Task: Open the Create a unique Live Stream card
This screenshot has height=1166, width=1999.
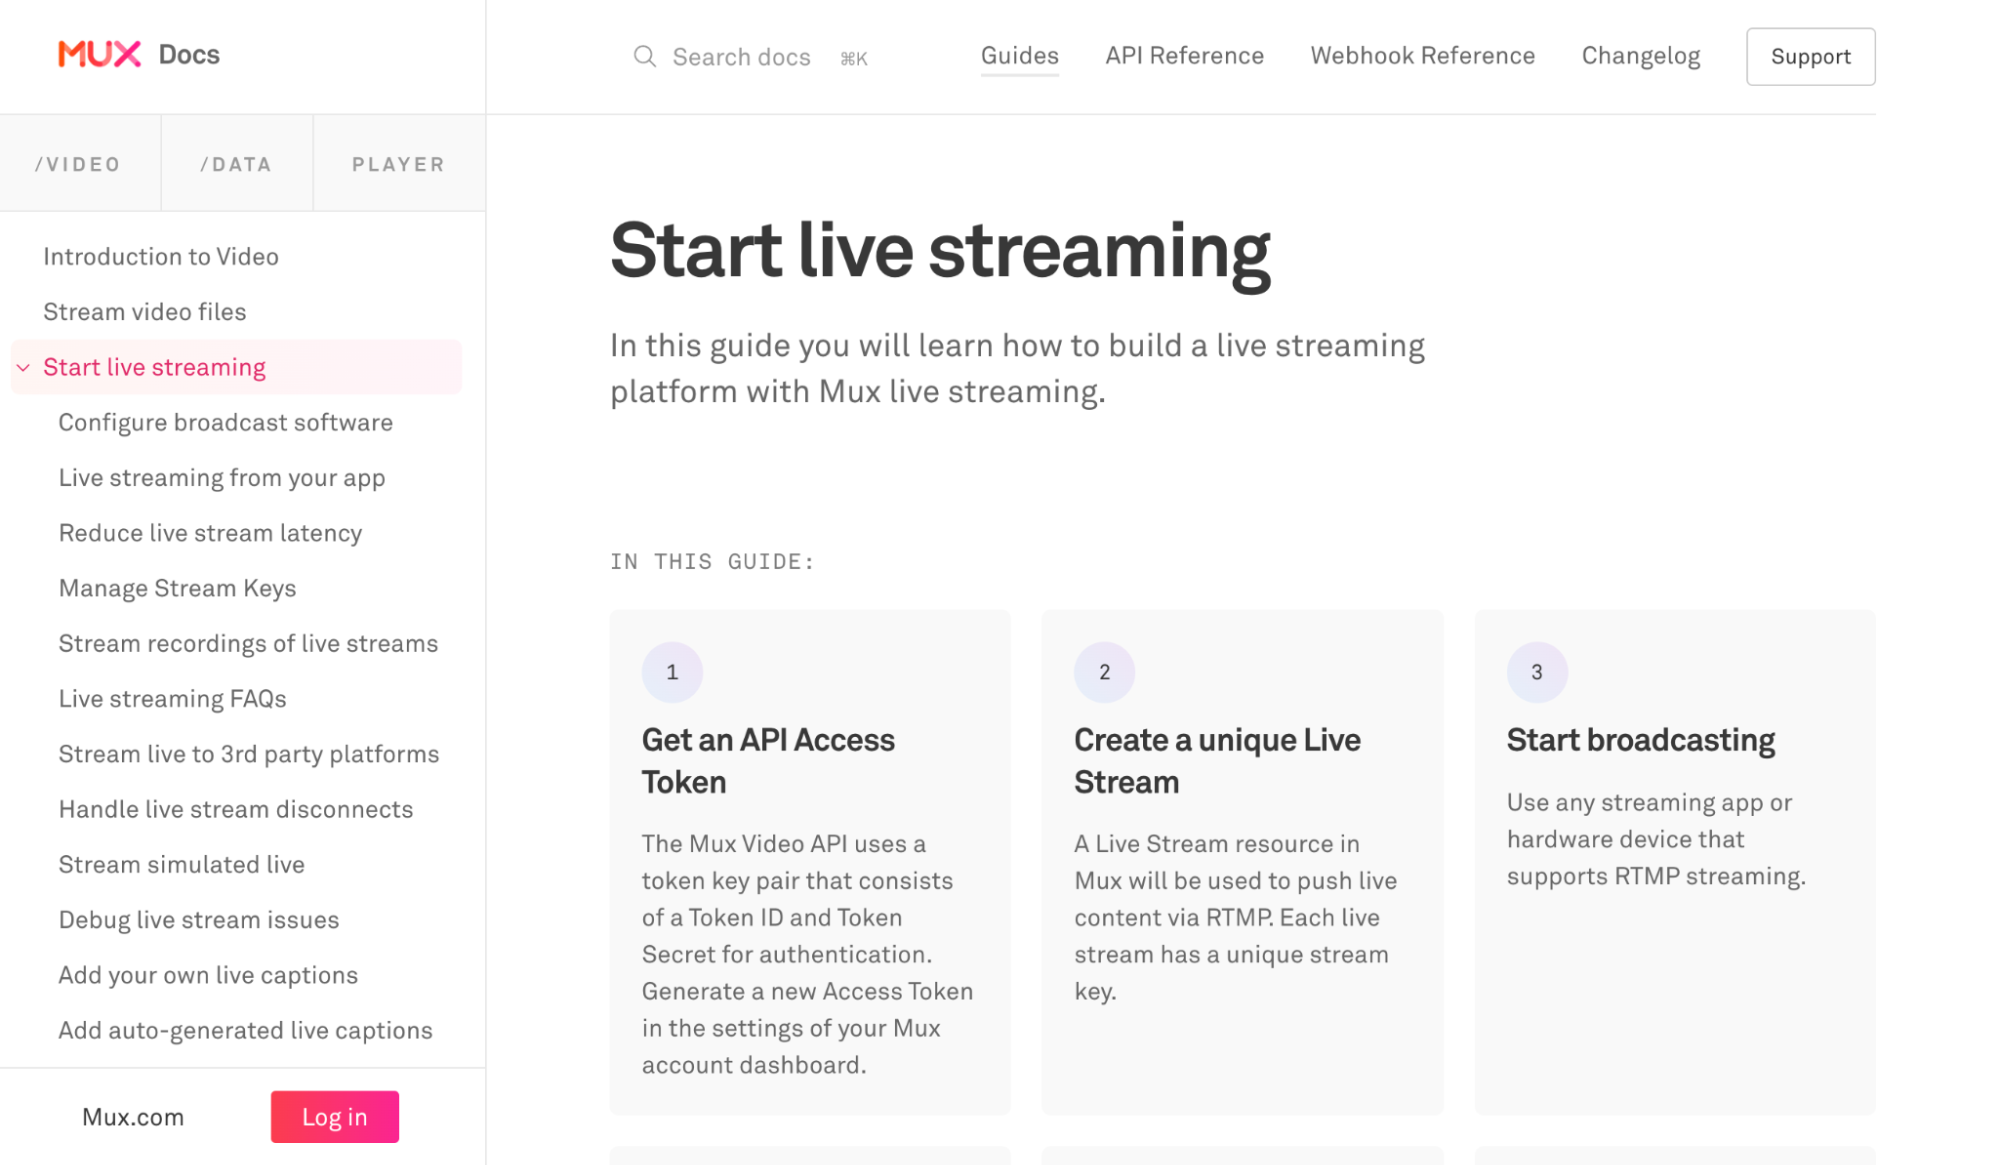Action: [x=1242, y=862]
